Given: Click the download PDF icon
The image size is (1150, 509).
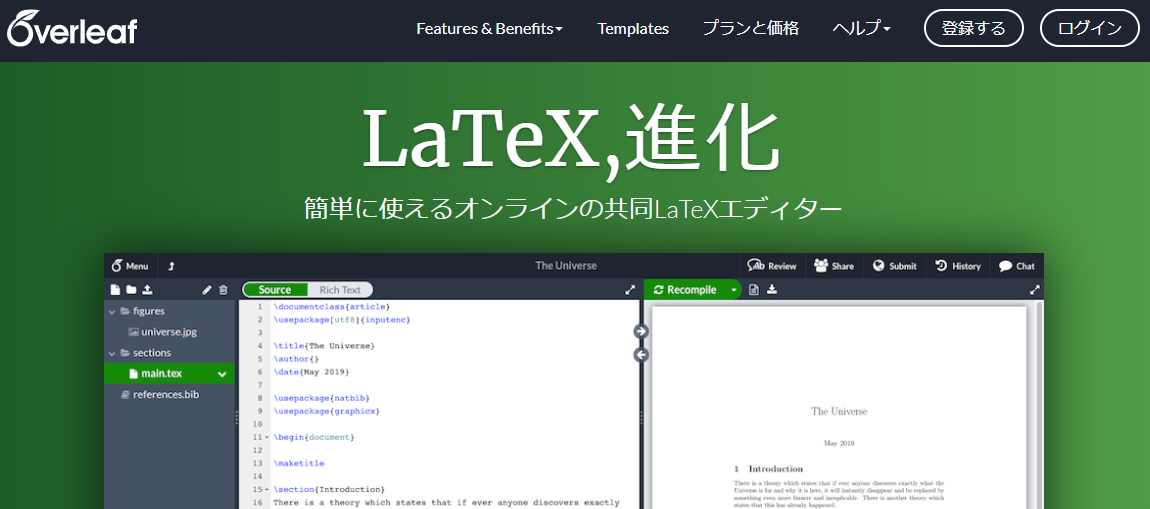Looking at the screenshot, I should pos(772,290).
